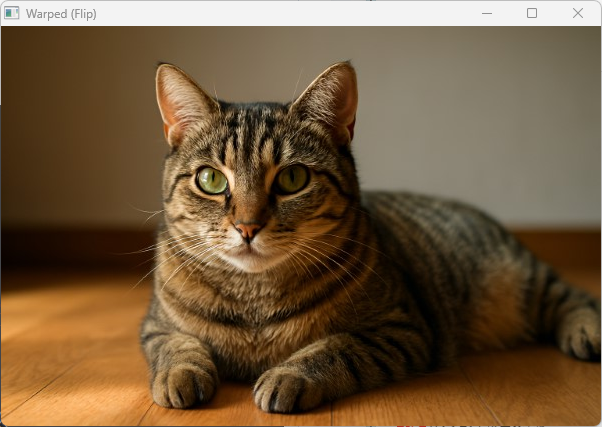The height and width of the screenshot is (427, 602).
Task: Click the Warped (Flip) window app icon
Action: pos(12,13)
